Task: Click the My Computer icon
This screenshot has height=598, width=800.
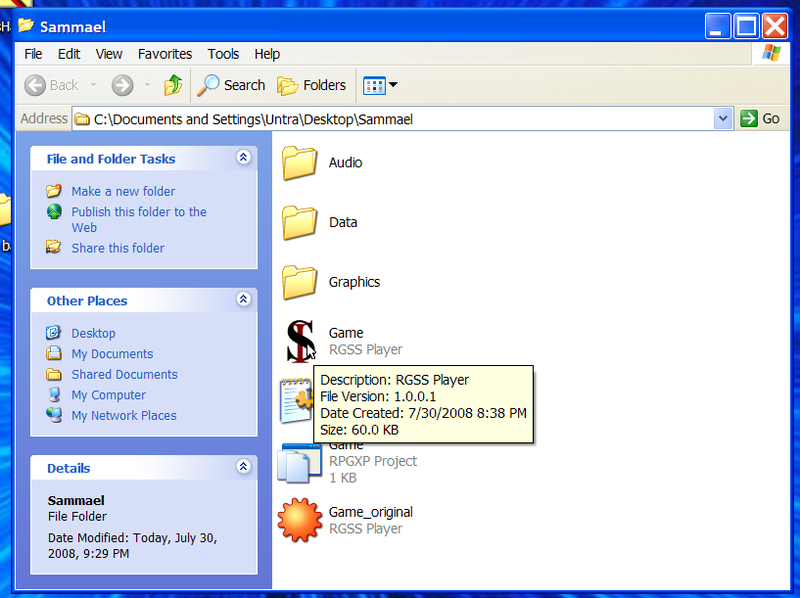Action: pos(54,394)
